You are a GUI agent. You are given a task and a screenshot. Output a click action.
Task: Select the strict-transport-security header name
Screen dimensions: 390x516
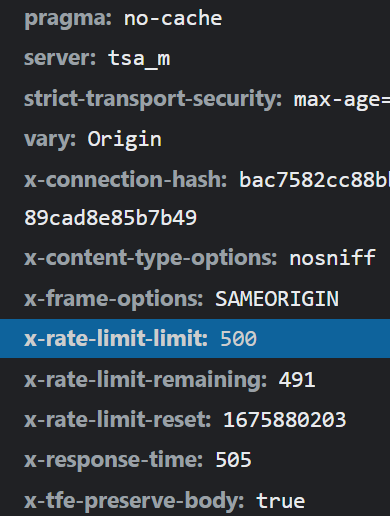[153, 100]
